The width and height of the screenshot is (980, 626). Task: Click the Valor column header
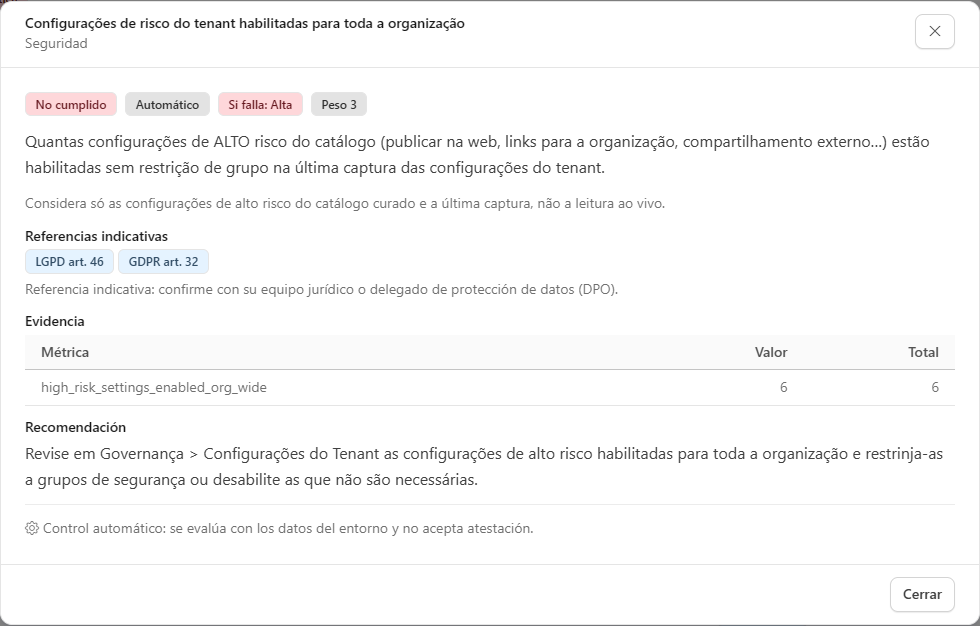coord(771,352)
